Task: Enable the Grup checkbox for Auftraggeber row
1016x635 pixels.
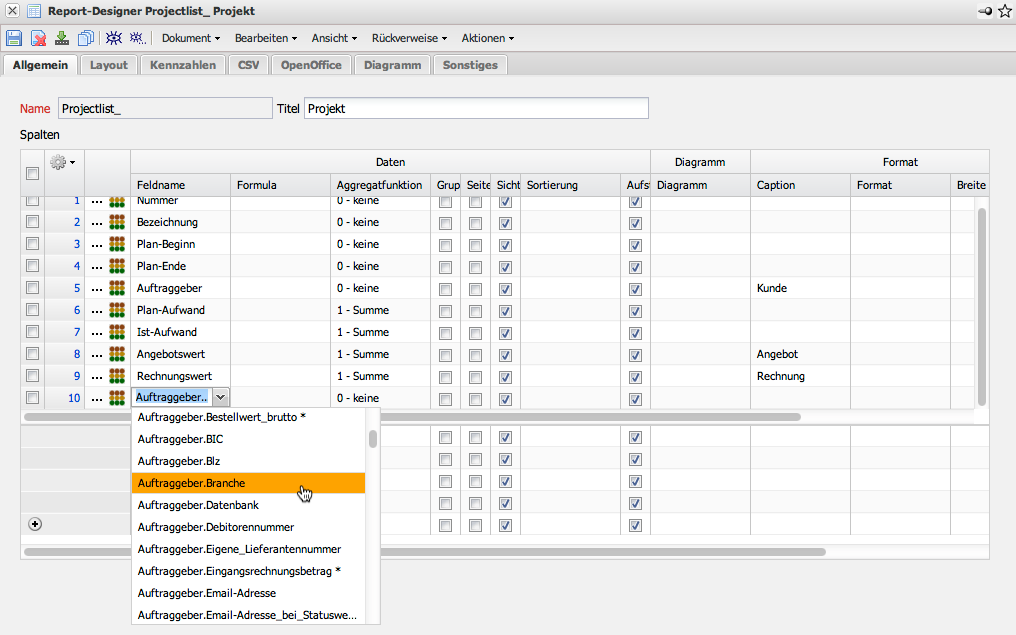Action: (445, 288)
